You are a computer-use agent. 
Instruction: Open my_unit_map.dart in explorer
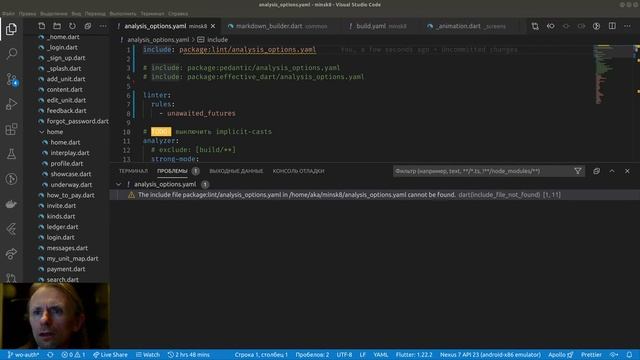click(72, 259)
